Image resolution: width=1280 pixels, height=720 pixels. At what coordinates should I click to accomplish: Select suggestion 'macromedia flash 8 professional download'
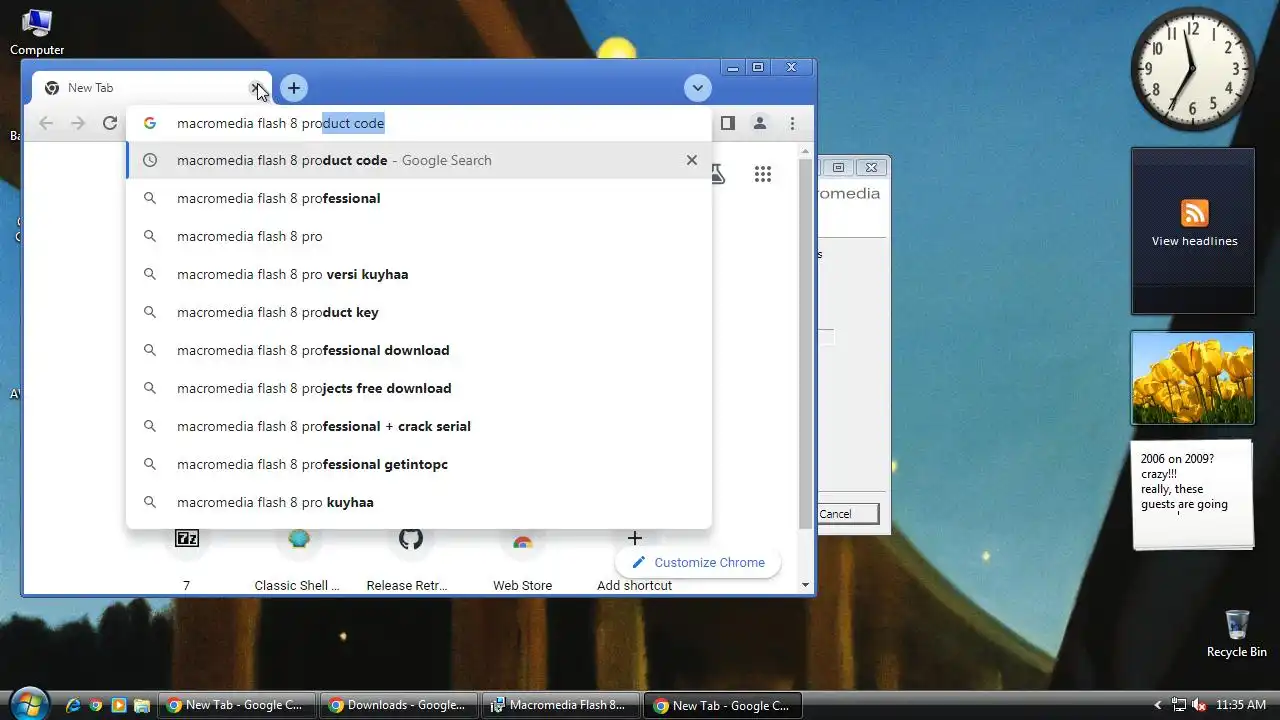(x=419, y=350)
